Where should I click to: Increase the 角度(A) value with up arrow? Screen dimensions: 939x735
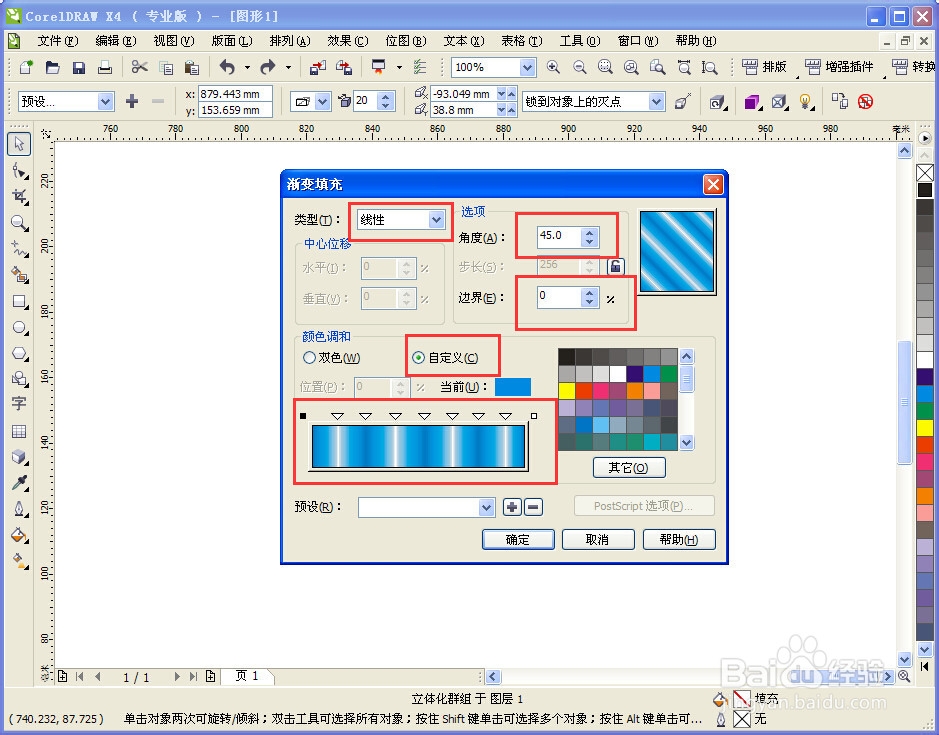coord(589,232)
